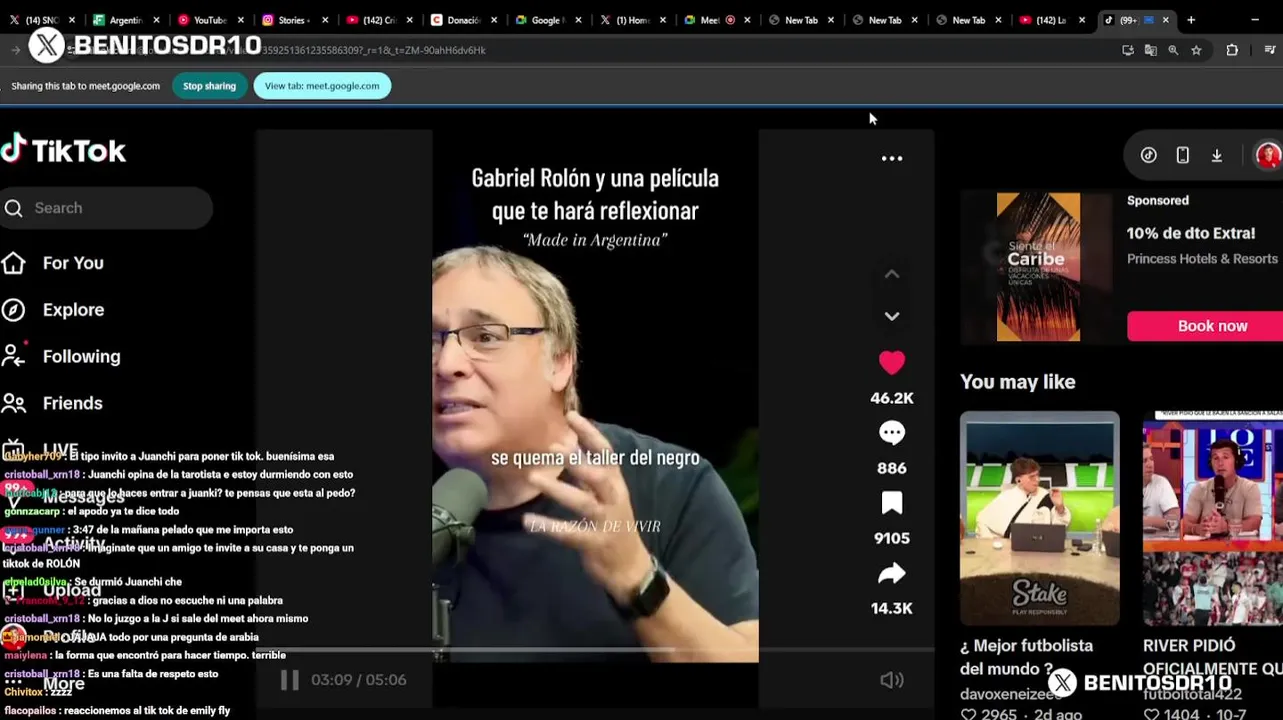The height and width of the screenshot is (720, 1283).
Task: Pause the video playback
Action: (289, 680)
